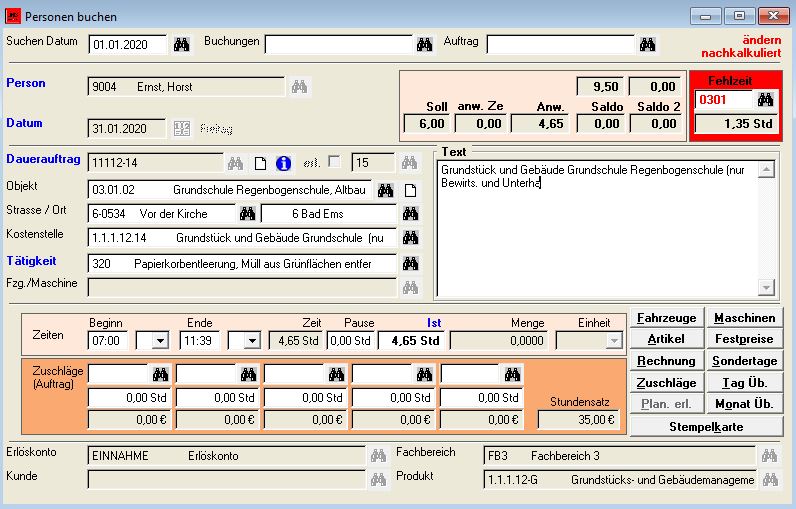Click into the Fehlzeit code input field

[723, 100]
